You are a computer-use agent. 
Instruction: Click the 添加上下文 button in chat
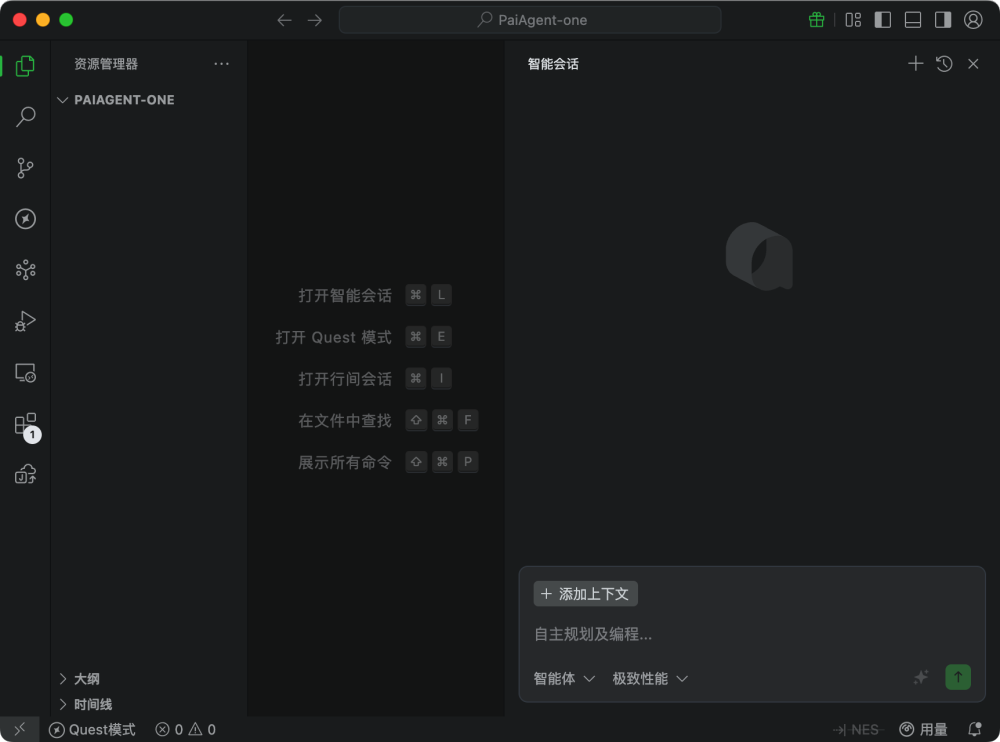585,593
